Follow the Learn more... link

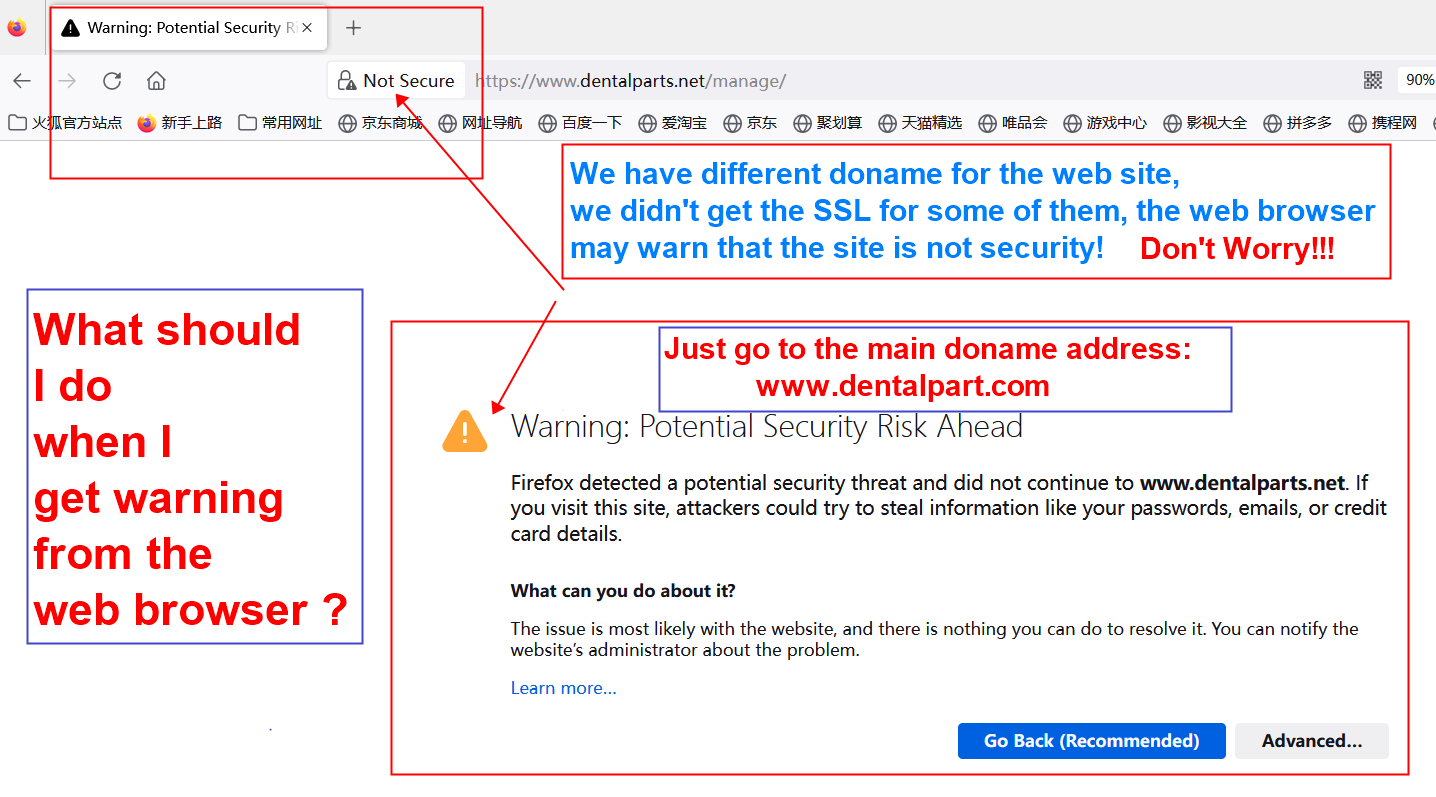[563, 688]
